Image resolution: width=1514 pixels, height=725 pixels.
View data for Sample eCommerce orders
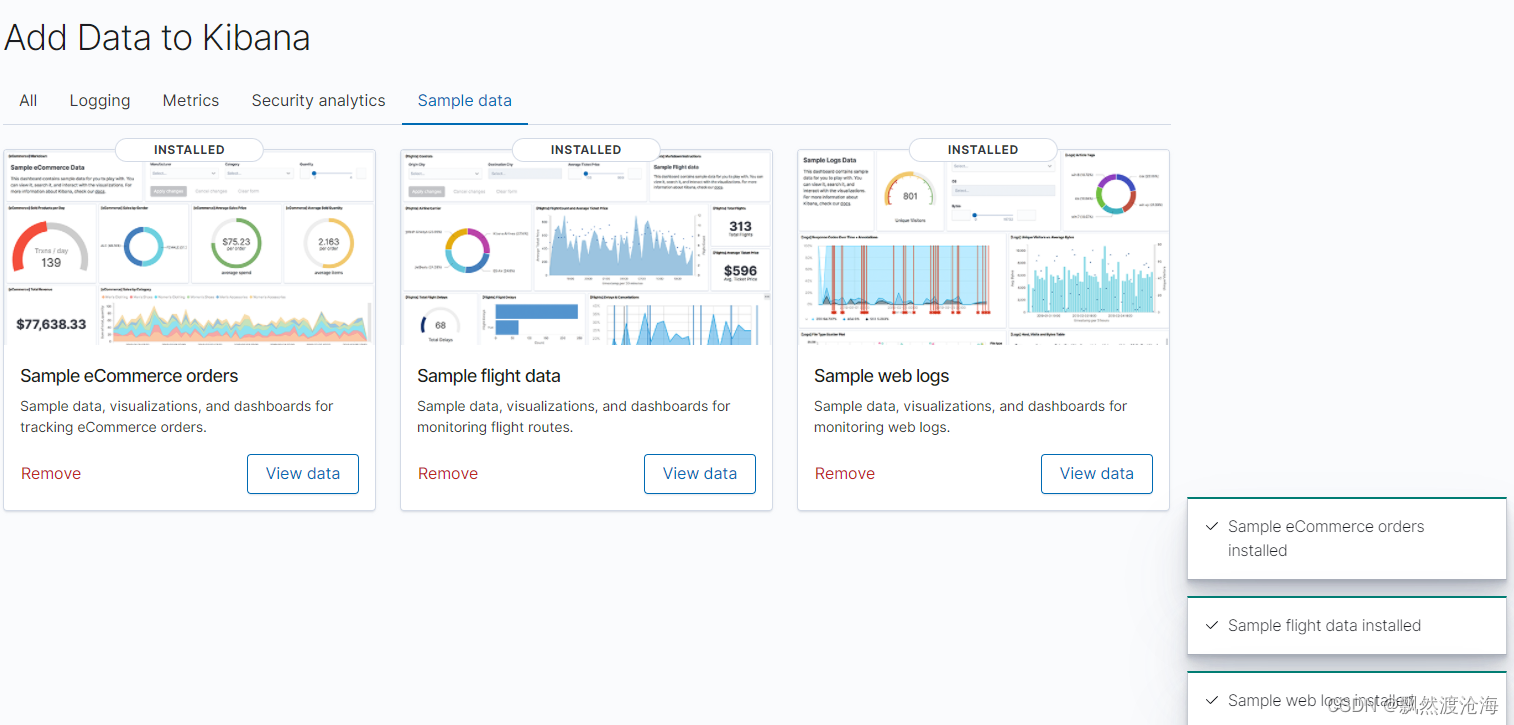pyautogui.click(x=303, y=474)
